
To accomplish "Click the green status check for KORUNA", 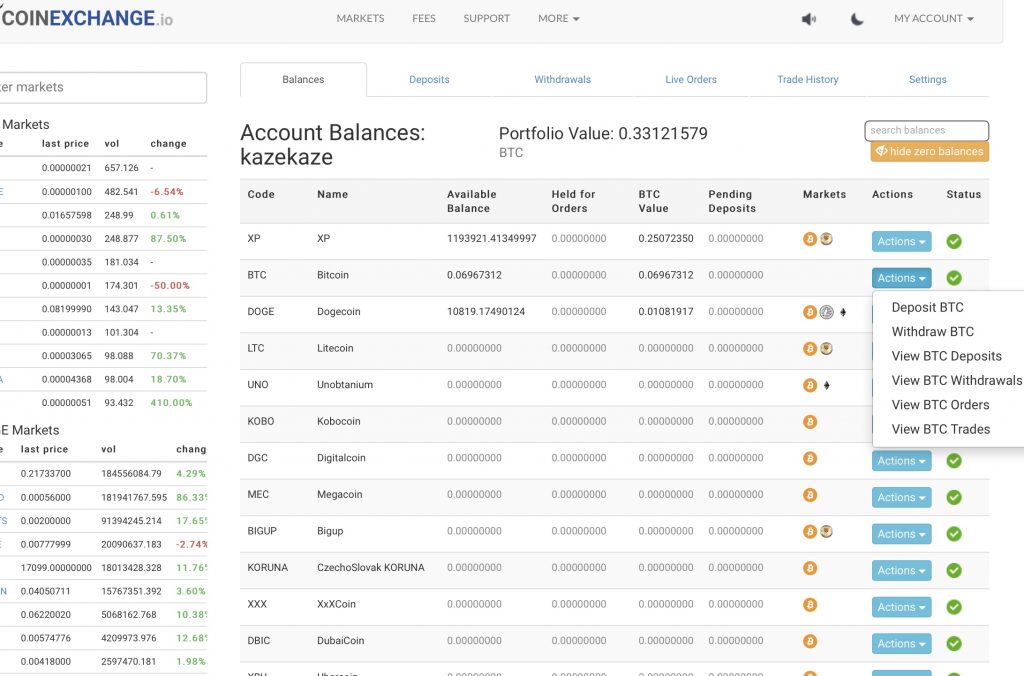I will tap(954, 571).
